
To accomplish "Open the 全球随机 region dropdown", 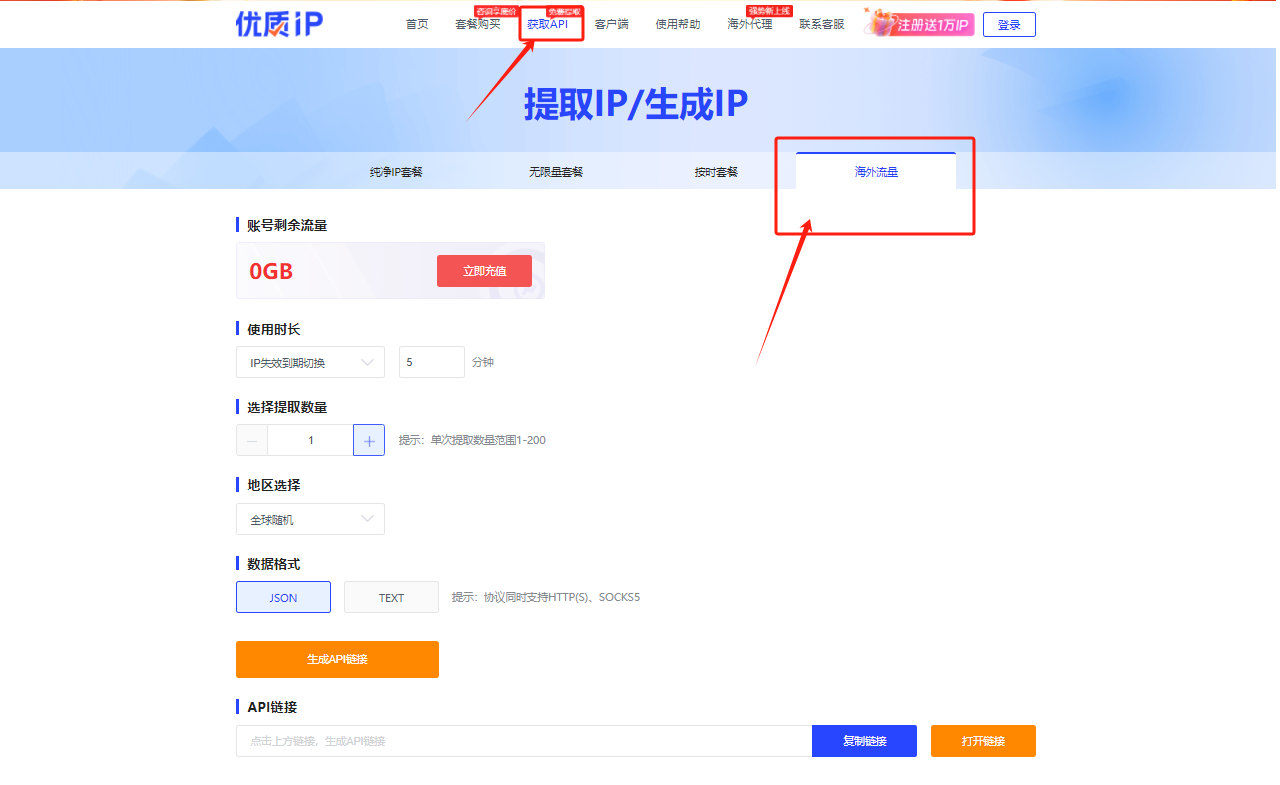I will tap(310, 519).
